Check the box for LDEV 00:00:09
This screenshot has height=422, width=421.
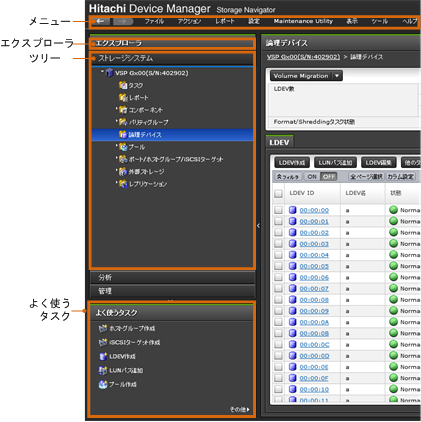[278, 311]
